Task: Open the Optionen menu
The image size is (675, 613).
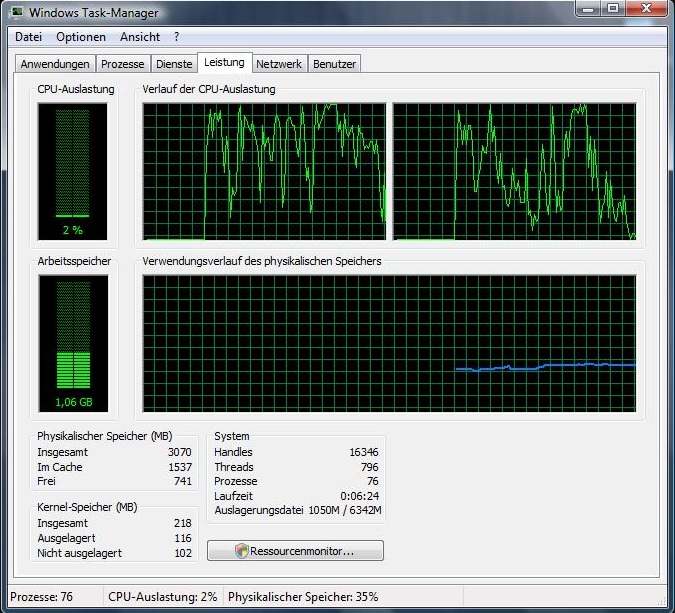Action: [81, 37]
